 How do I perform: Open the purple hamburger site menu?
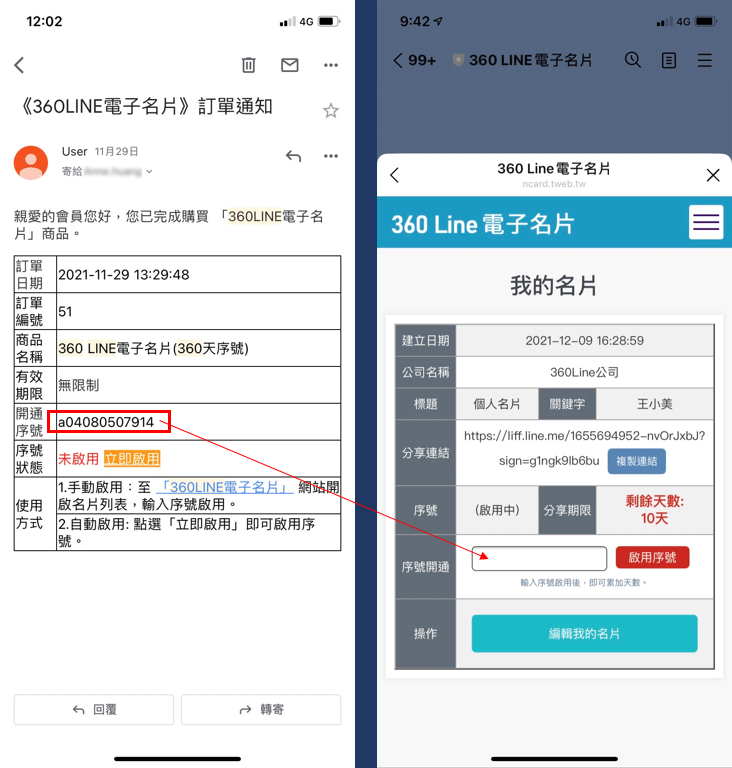pyautogui.click(x=706, y=222)
